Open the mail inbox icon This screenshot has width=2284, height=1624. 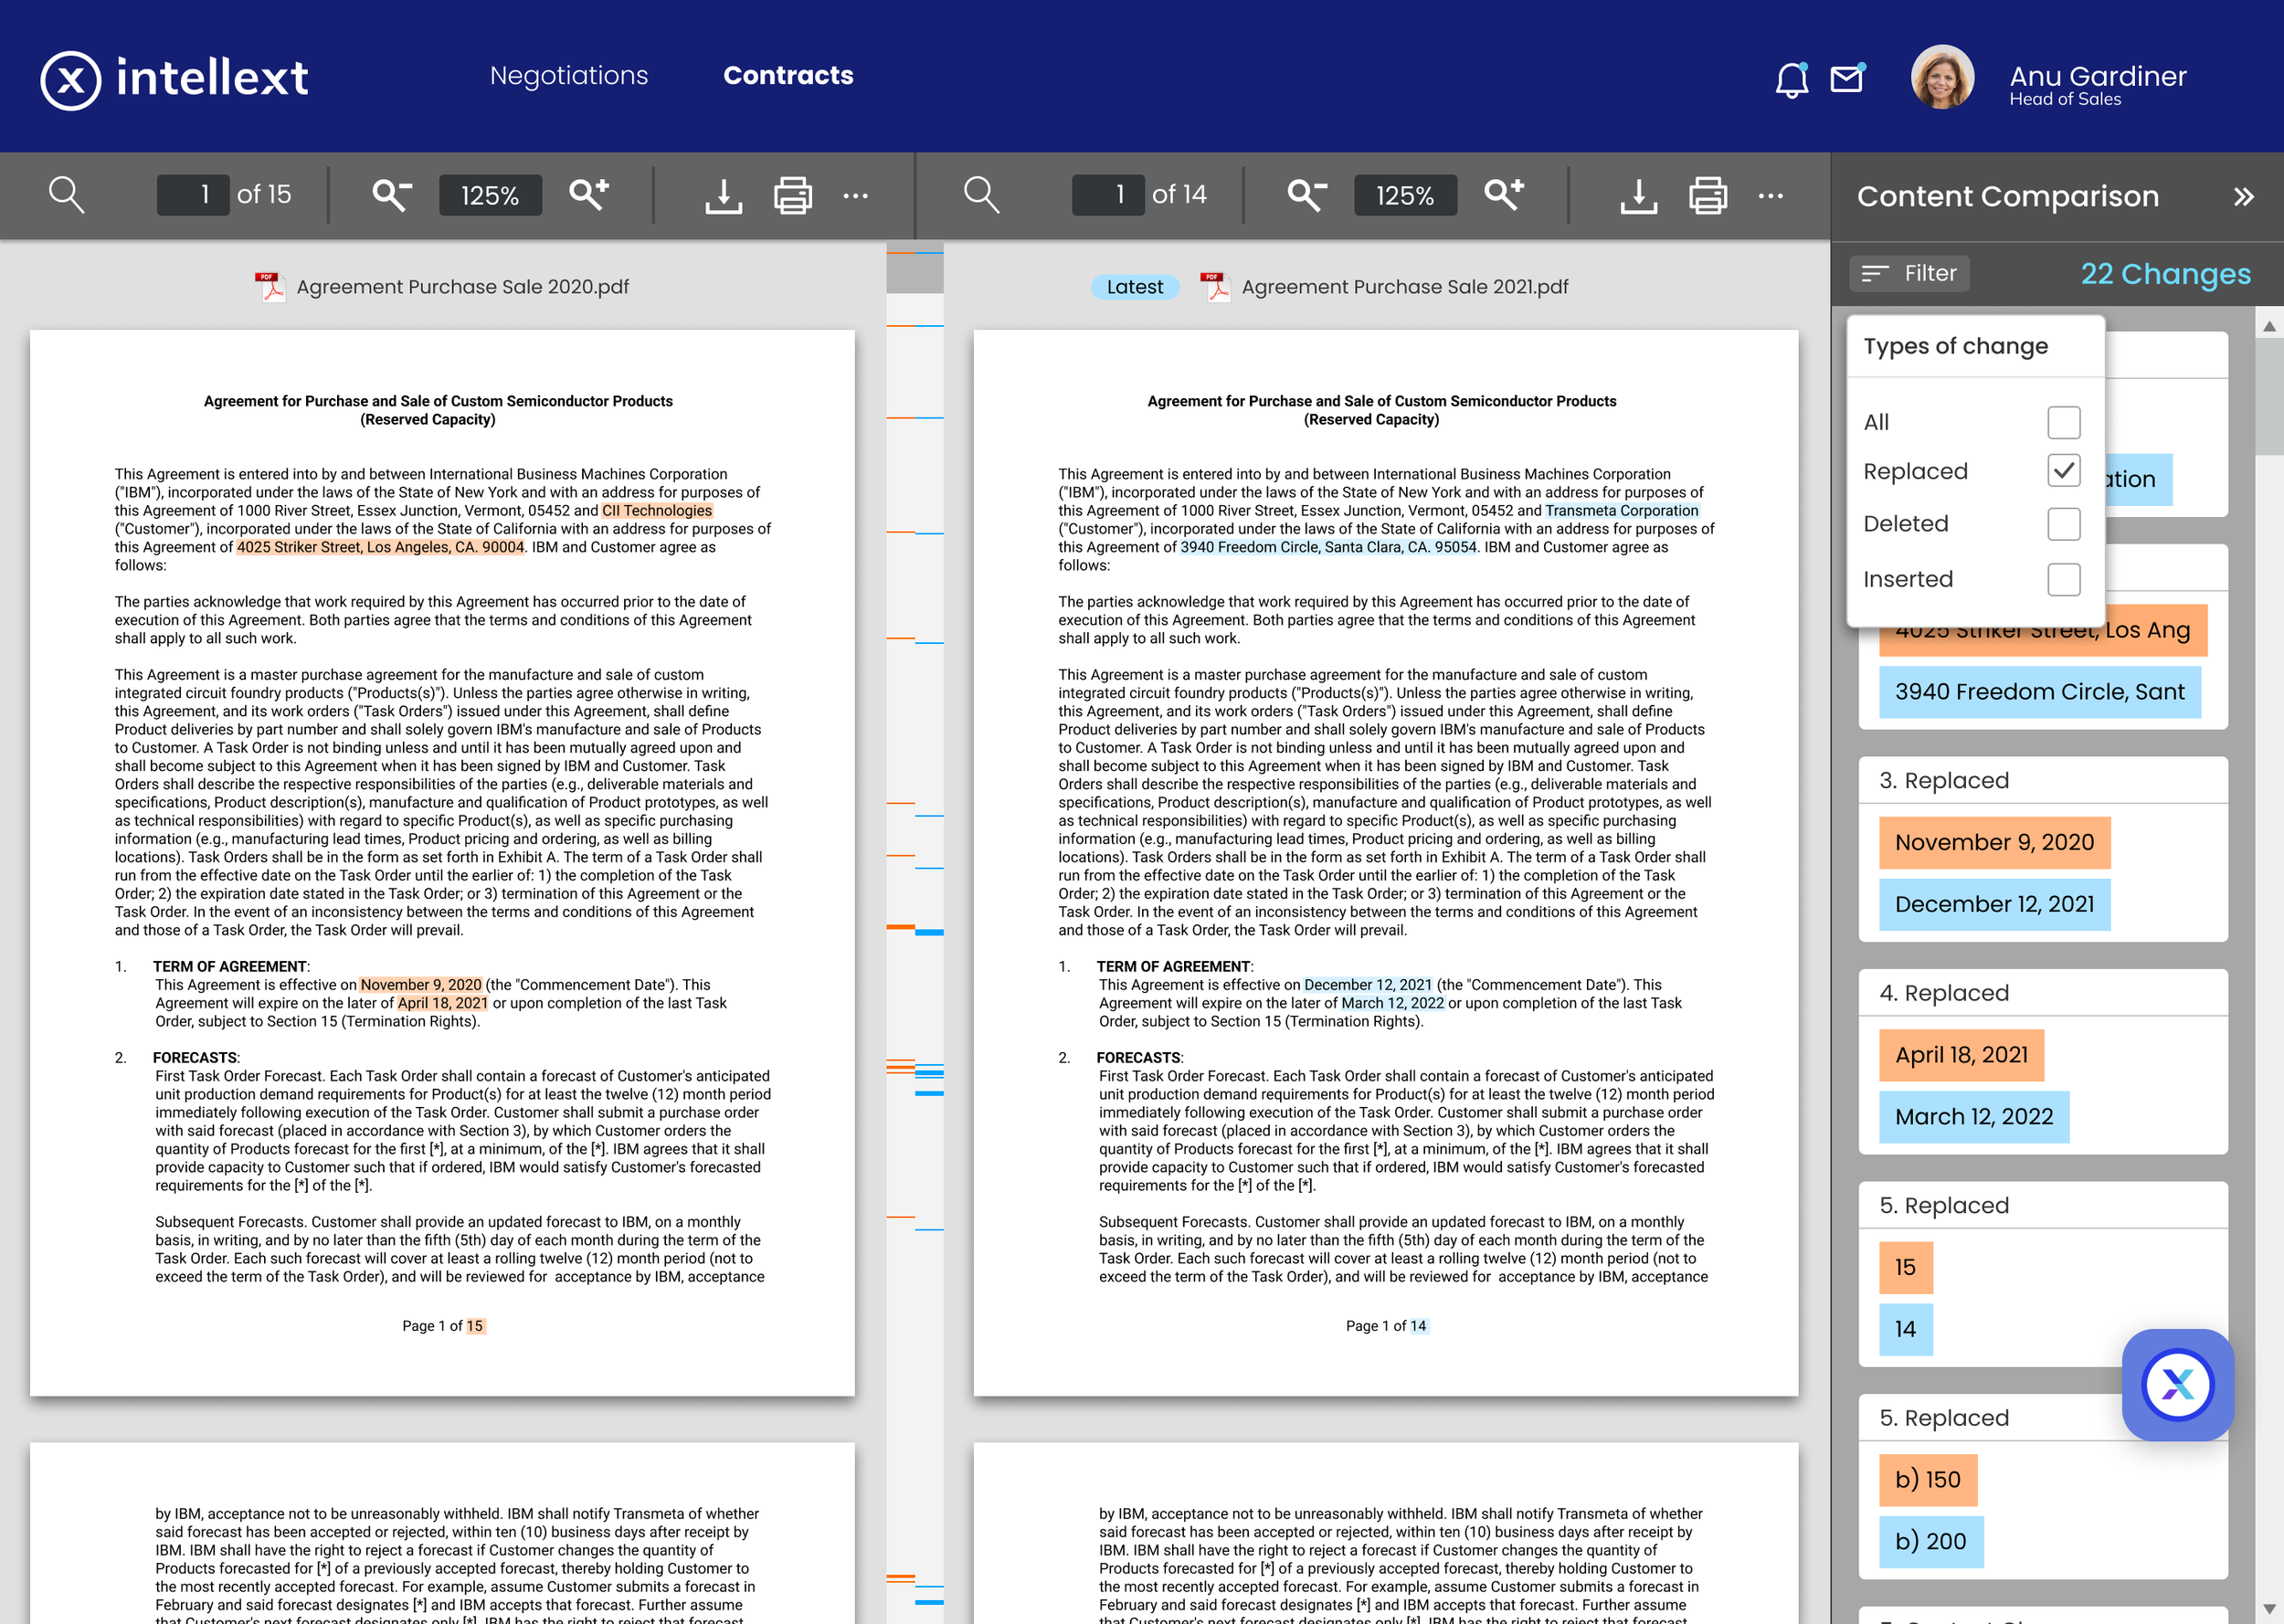[x=1846, y=78]
